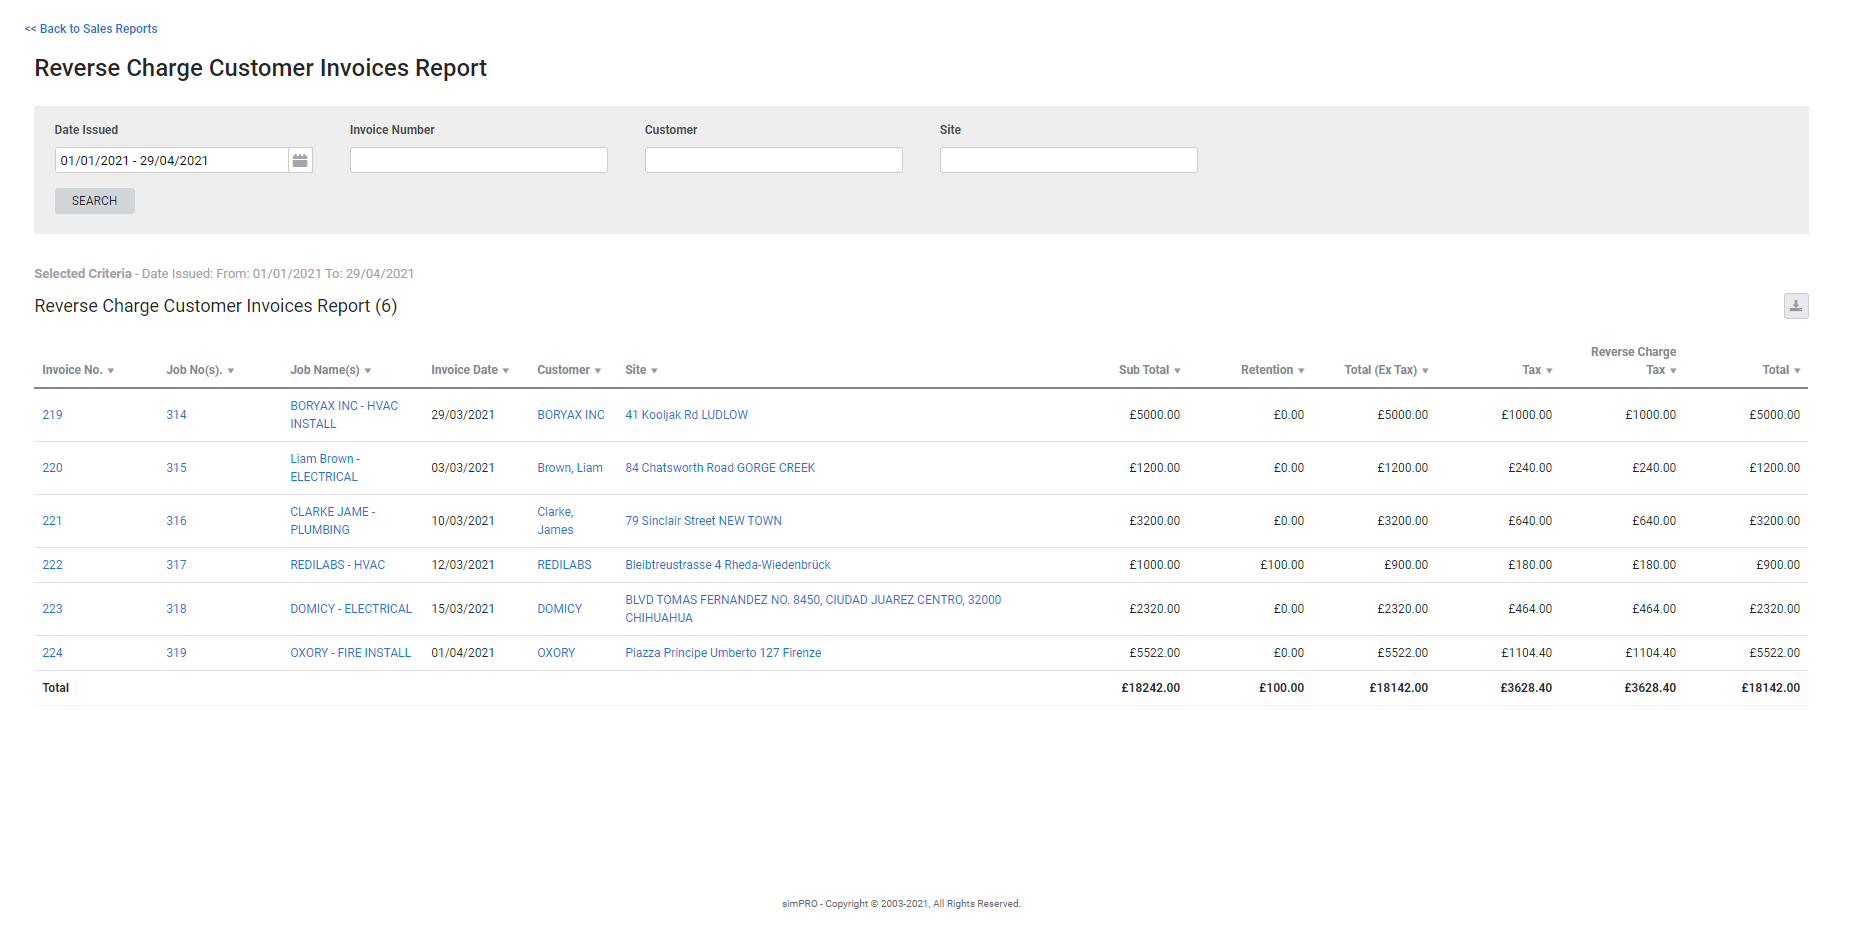Focus the Invoice Number field
The image size is (1853, 929).
tap(479, 160)
